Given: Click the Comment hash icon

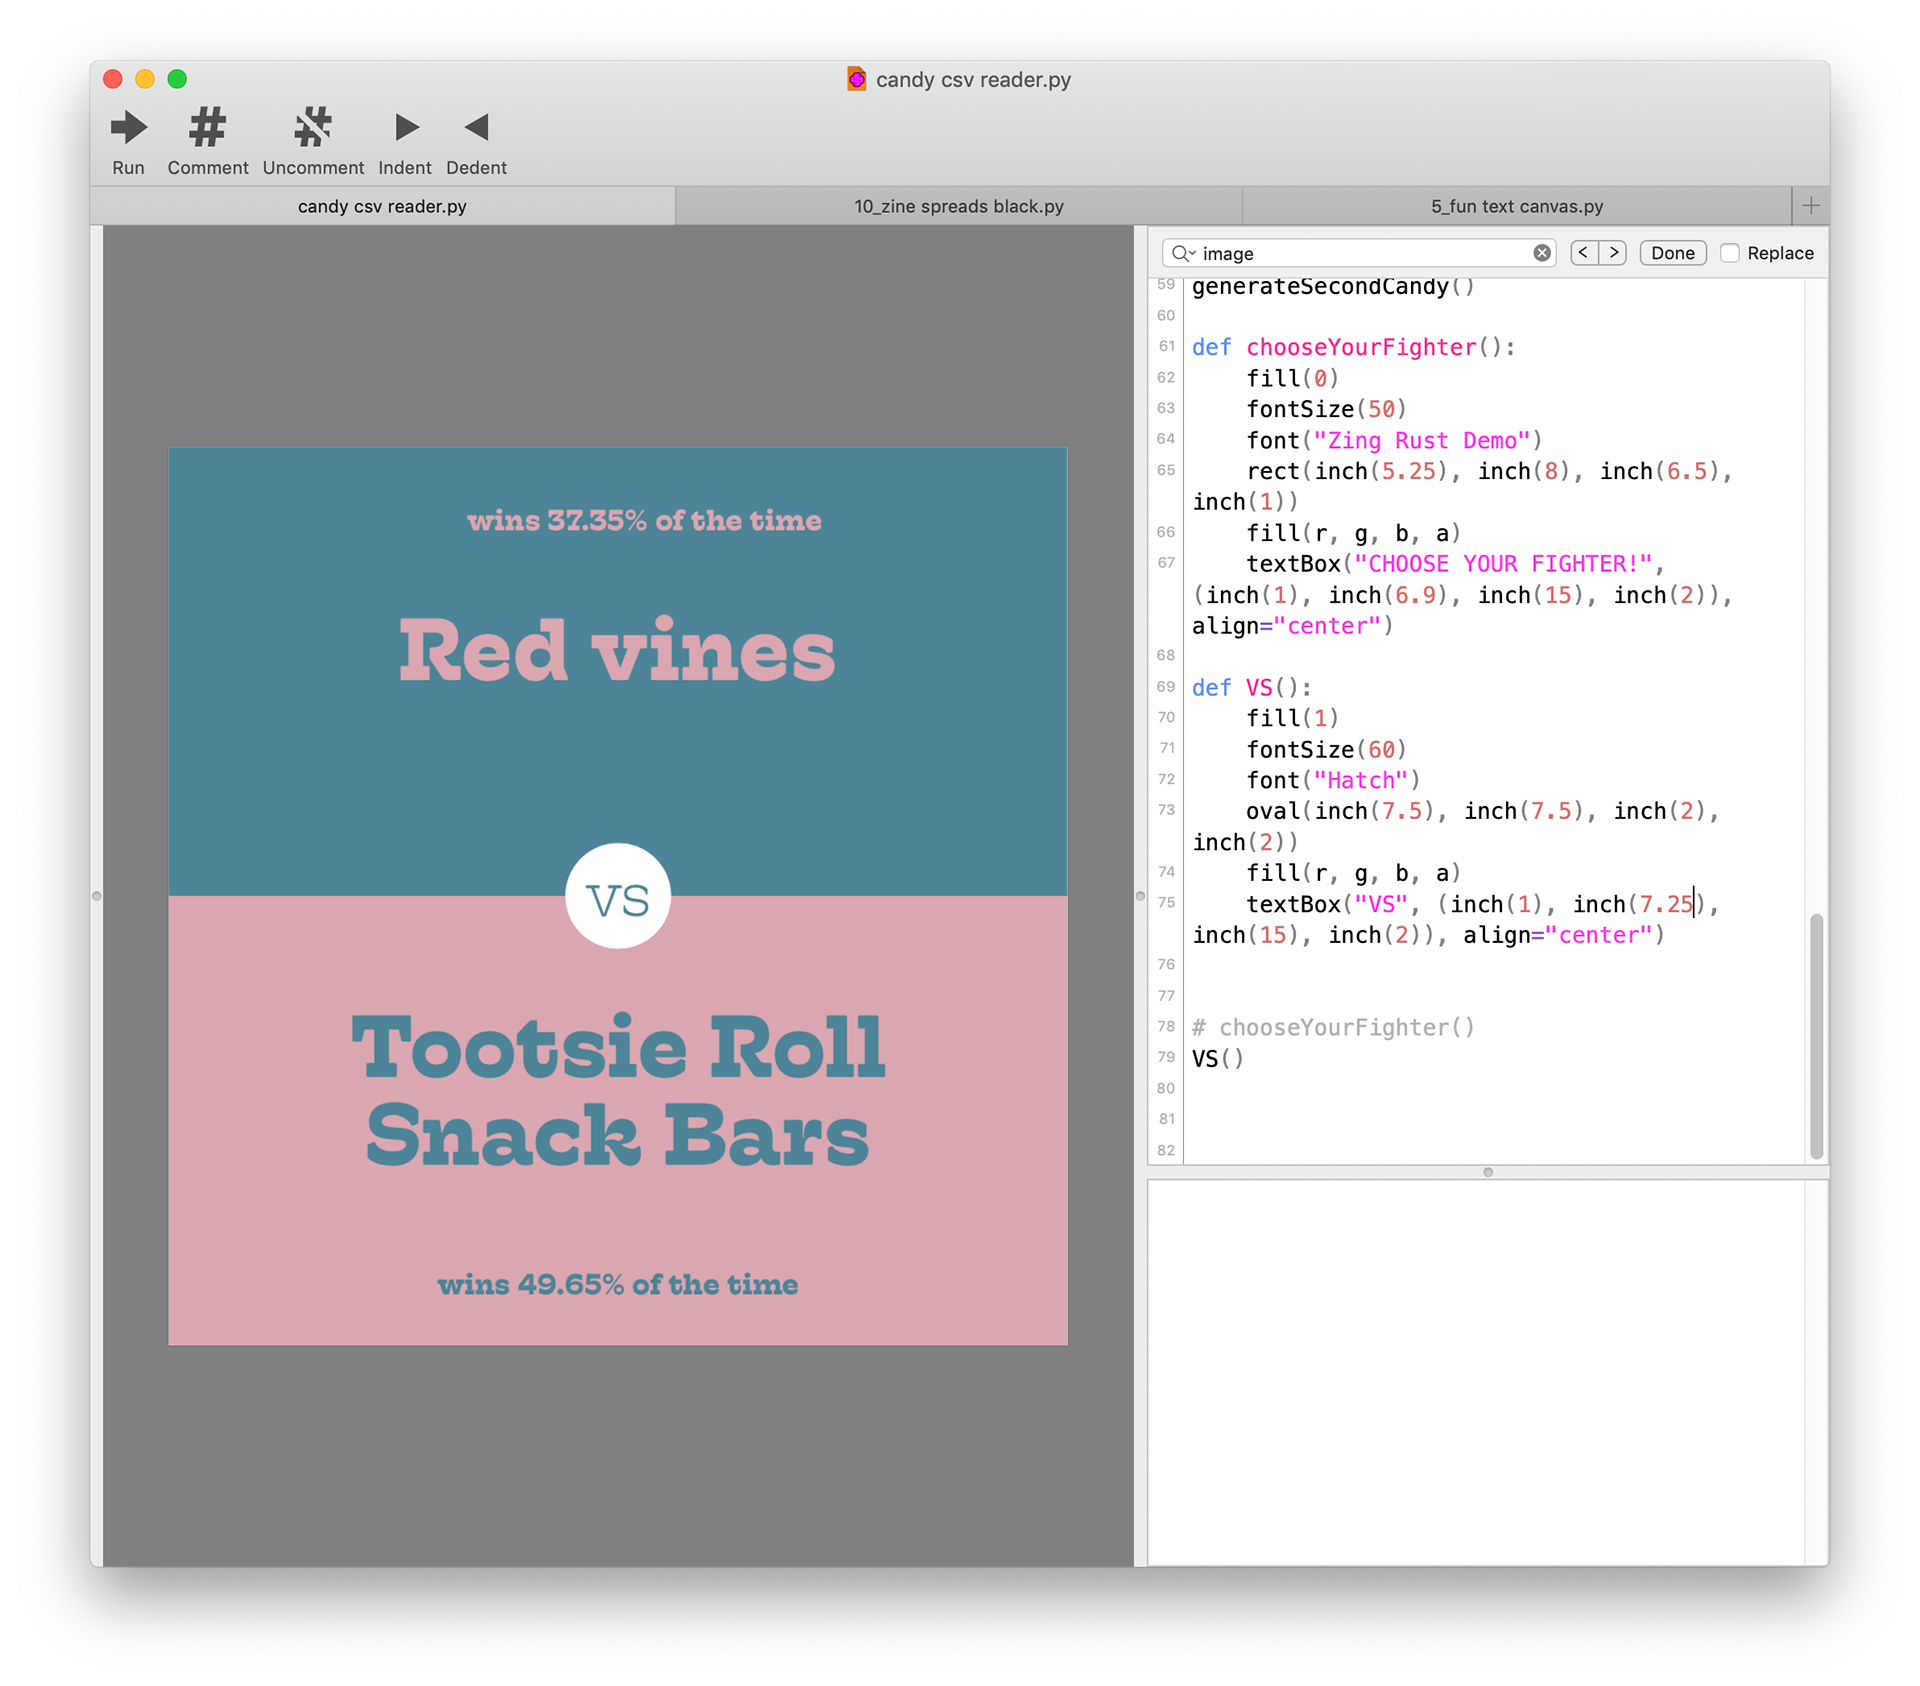Looking at the screenshot, I should pyautogui.click(x=207, y=128).
